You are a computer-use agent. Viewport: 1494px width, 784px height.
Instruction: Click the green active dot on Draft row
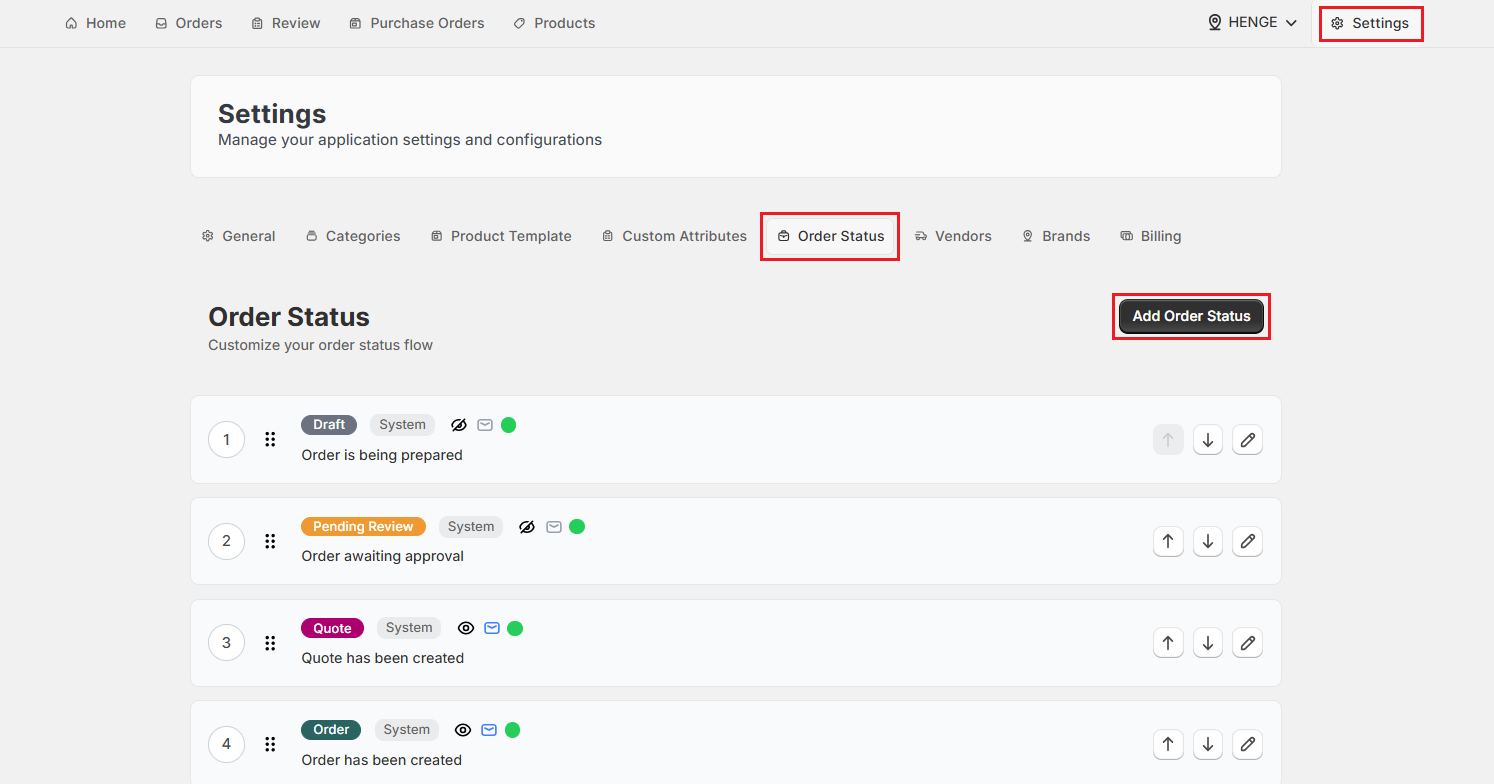tap(508, 425)
